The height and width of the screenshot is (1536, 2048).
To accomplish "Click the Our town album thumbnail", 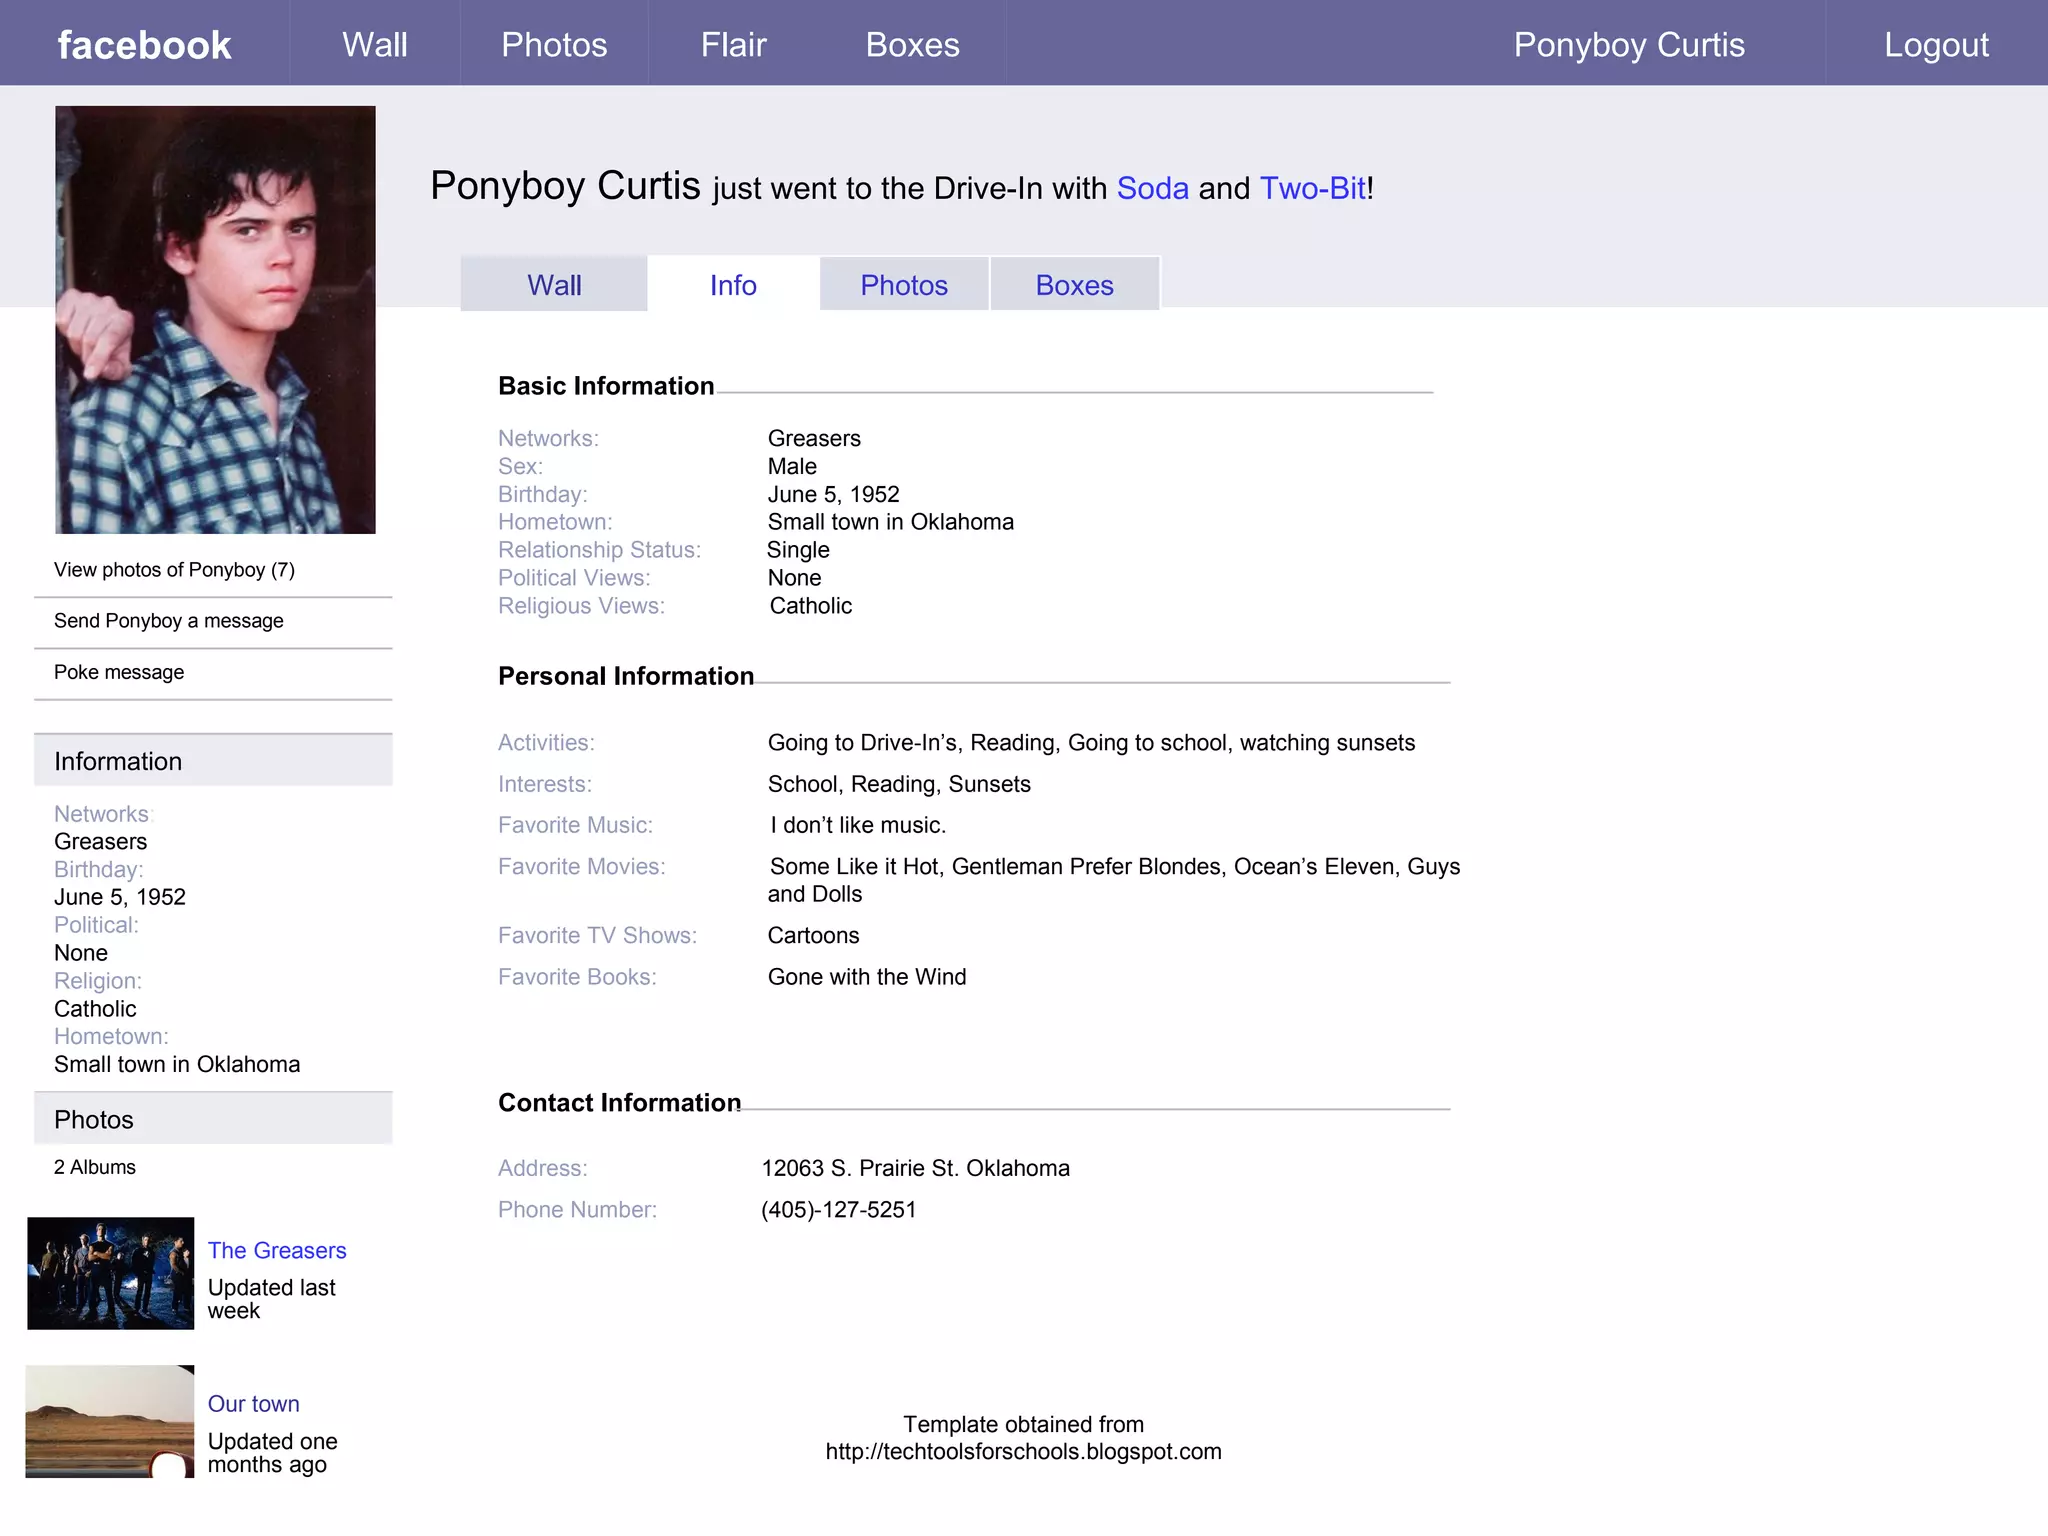I will (110, 1420).
